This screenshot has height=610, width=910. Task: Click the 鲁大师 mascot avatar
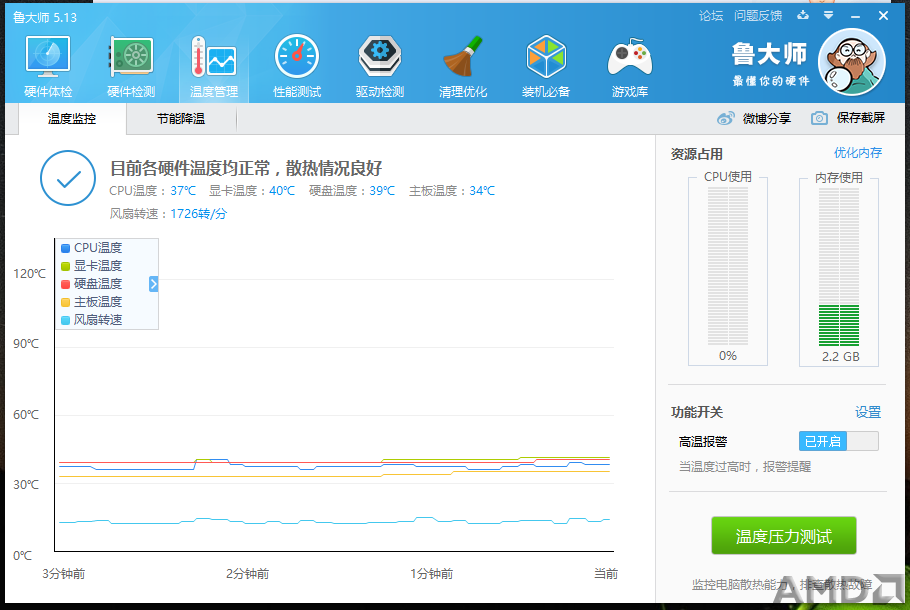pyautogui.click(x=851, y=62)
